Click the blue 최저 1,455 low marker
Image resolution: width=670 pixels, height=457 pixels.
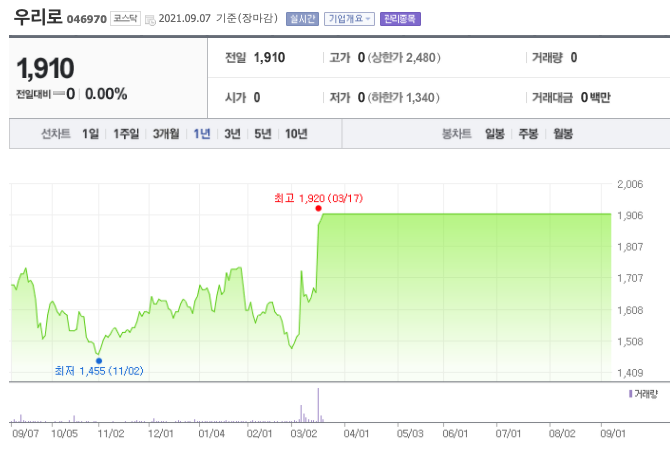[99, 361]
